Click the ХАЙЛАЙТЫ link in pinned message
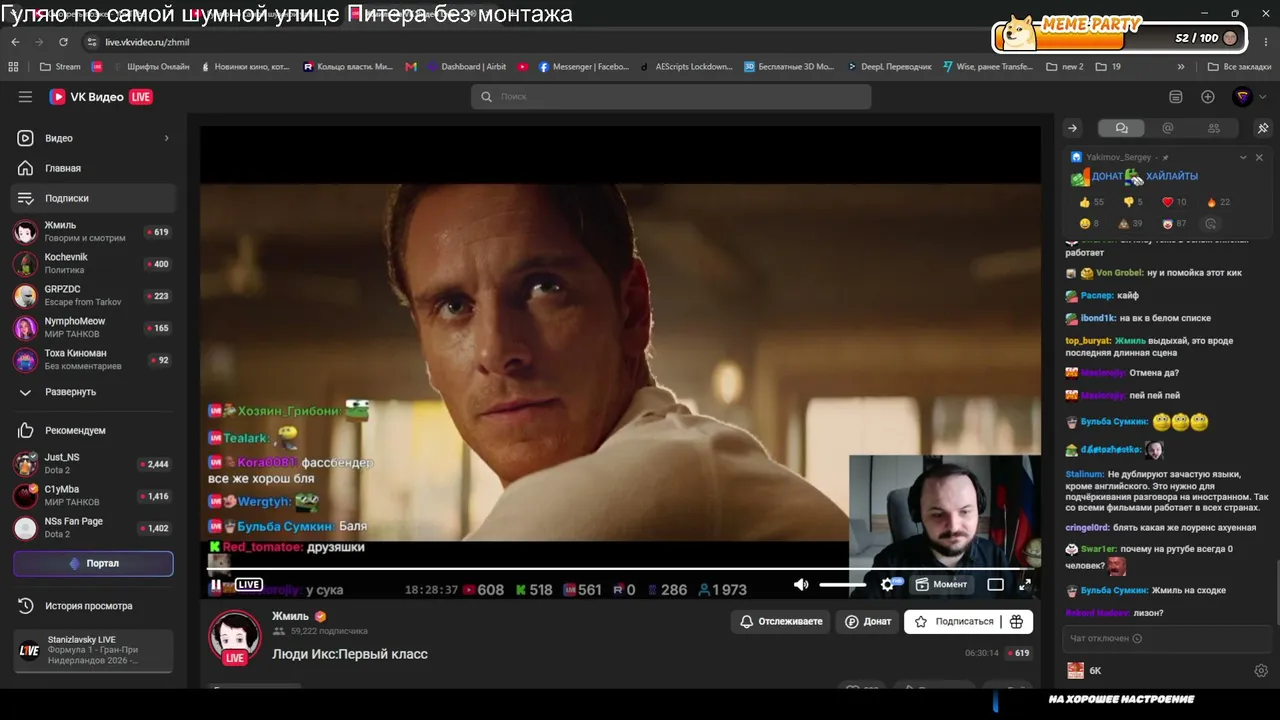This screenshot has width=1280, height=720. [1172, 177]
